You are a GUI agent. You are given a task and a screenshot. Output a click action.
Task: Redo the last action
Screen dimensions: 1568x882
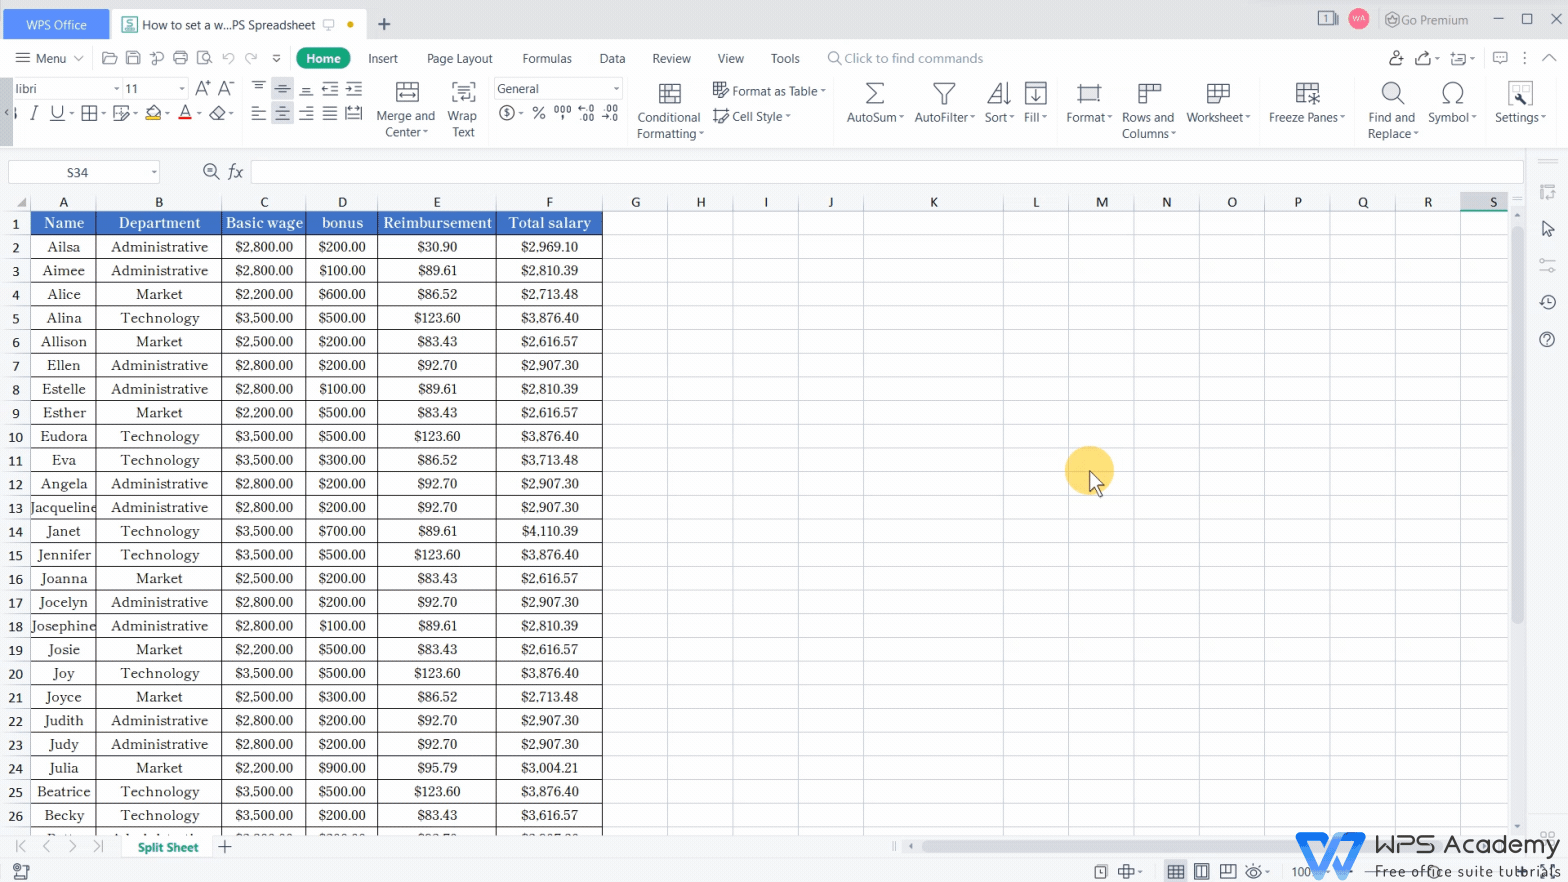251,58
